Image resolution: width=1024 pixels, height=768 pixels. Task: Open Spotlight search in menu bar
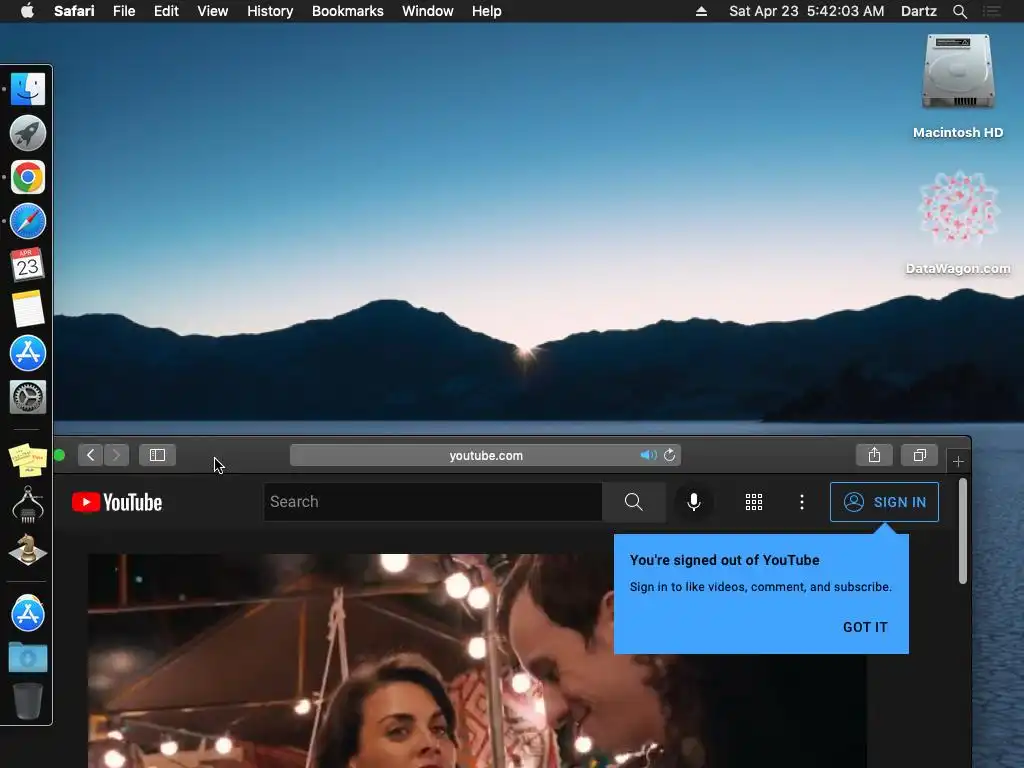(x=959, y=11)
